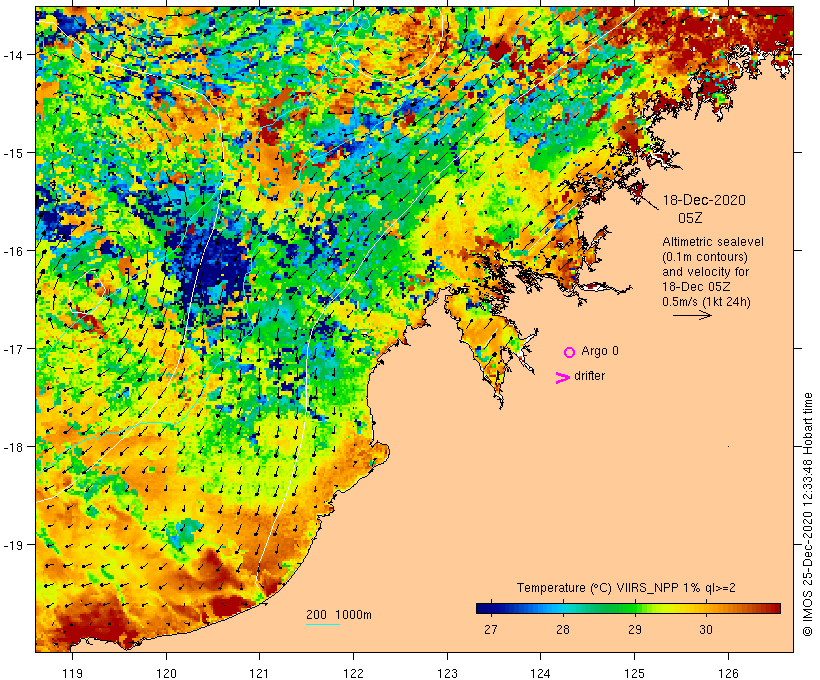Click the color bar tick label 28
The height and width of the screenshot is (680, 820).
pos(563,630)
